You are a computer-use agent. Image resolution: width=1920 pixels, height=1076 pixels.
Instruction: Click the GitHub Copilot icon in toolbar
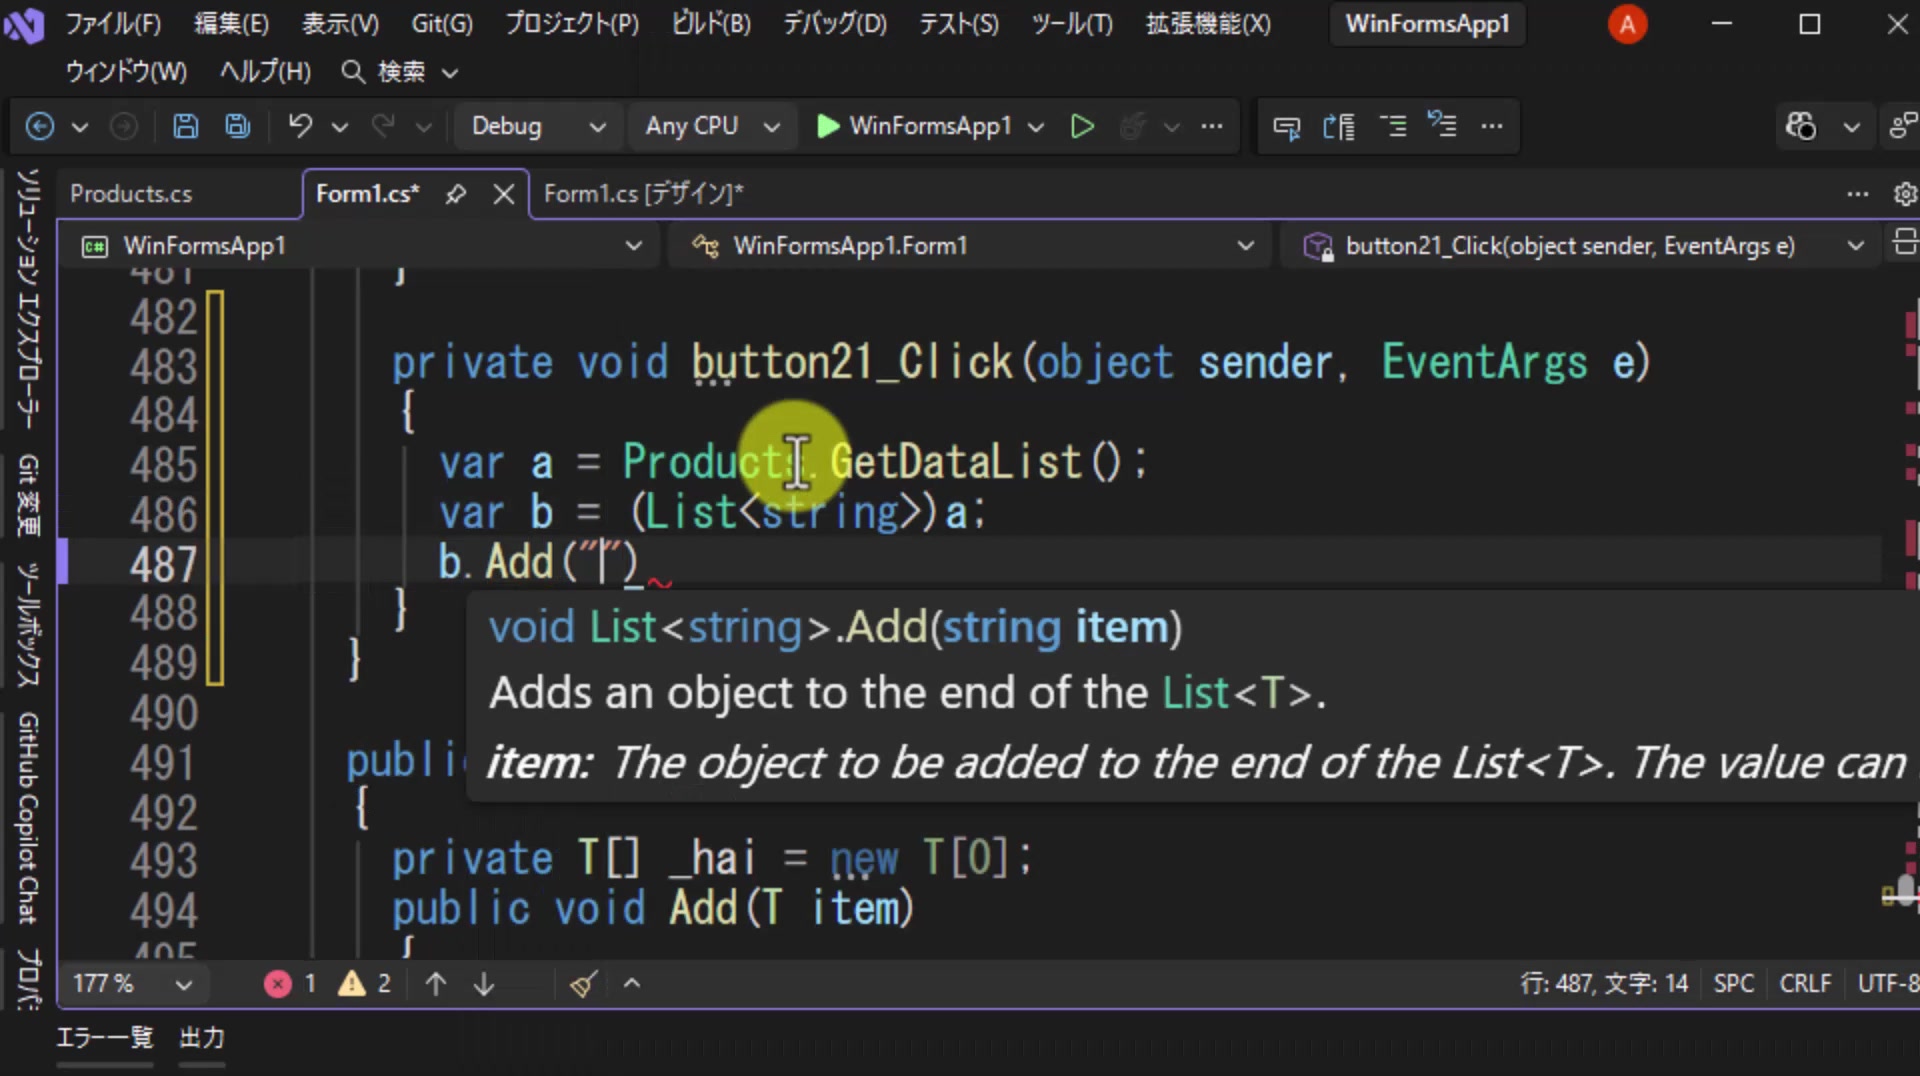coord(1801,126)
